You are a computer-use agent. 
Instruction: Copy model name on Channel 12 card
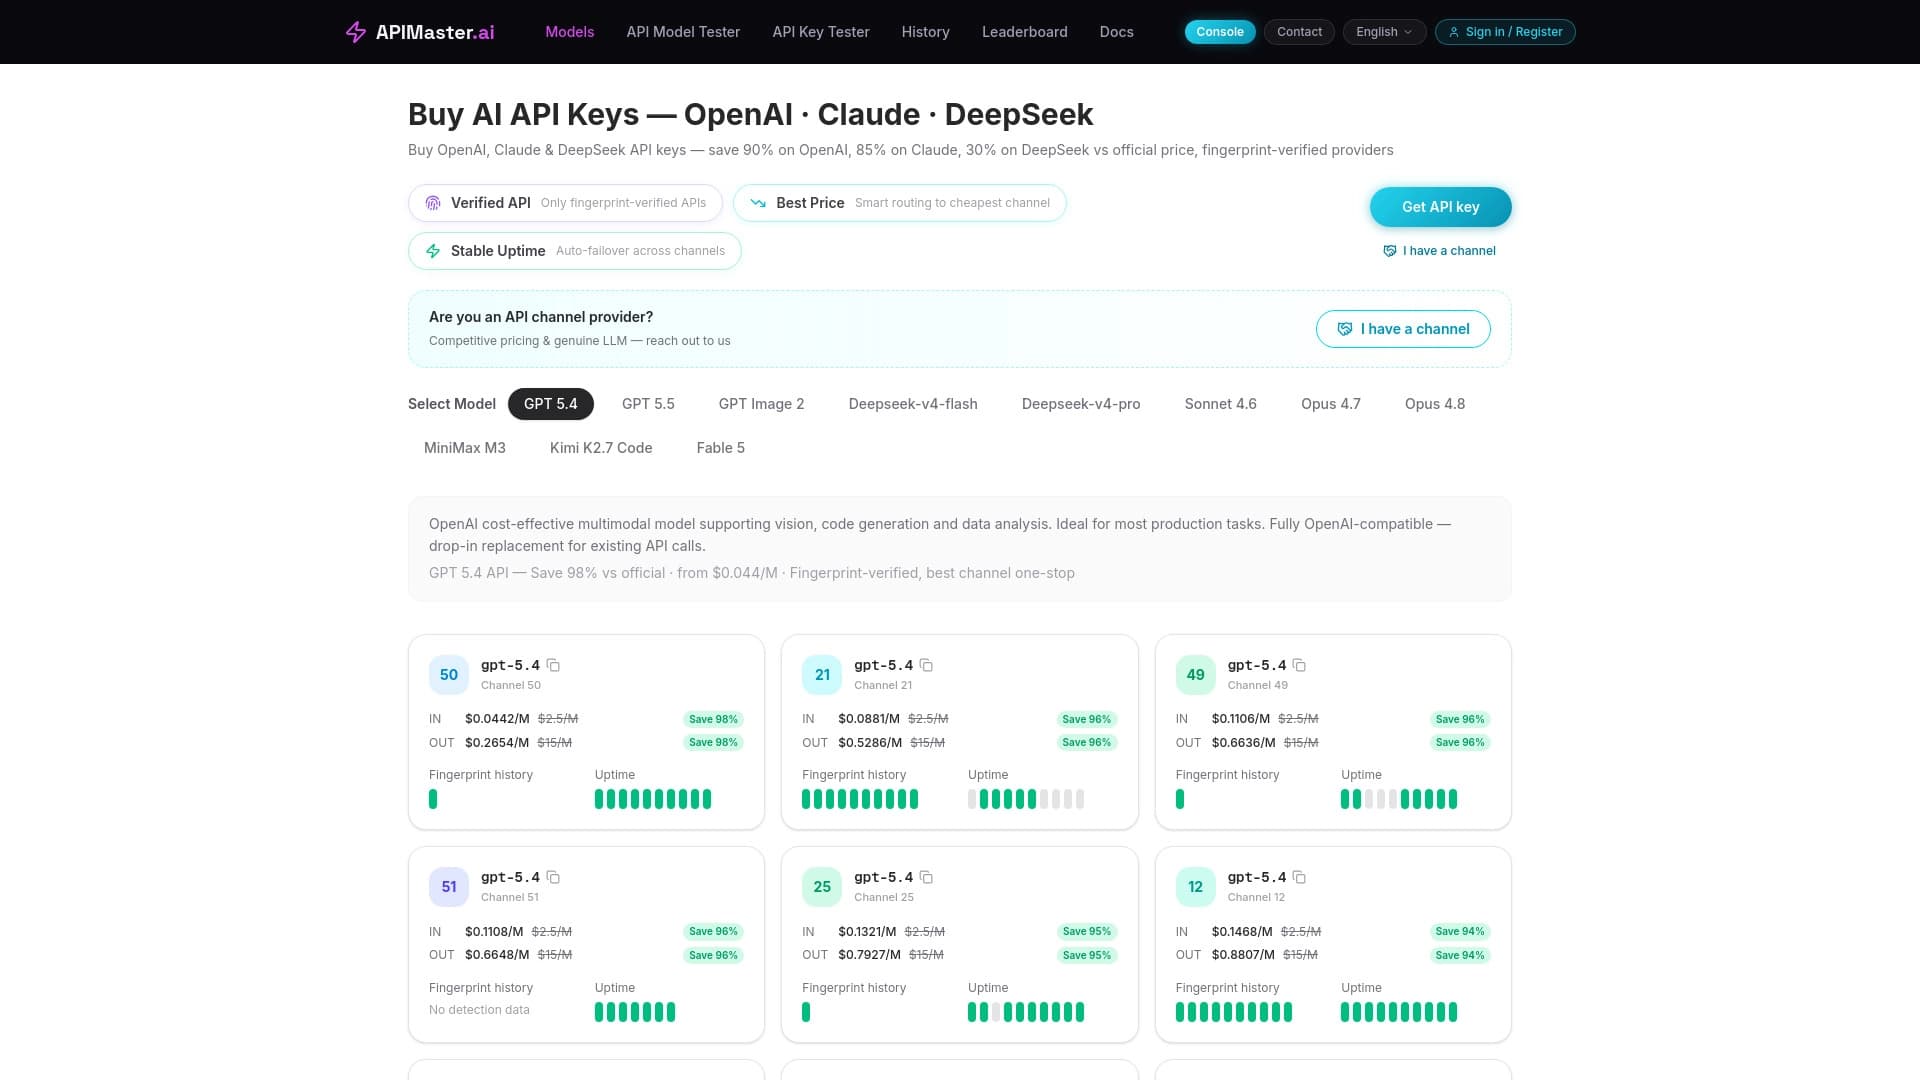coord(1299,877)
